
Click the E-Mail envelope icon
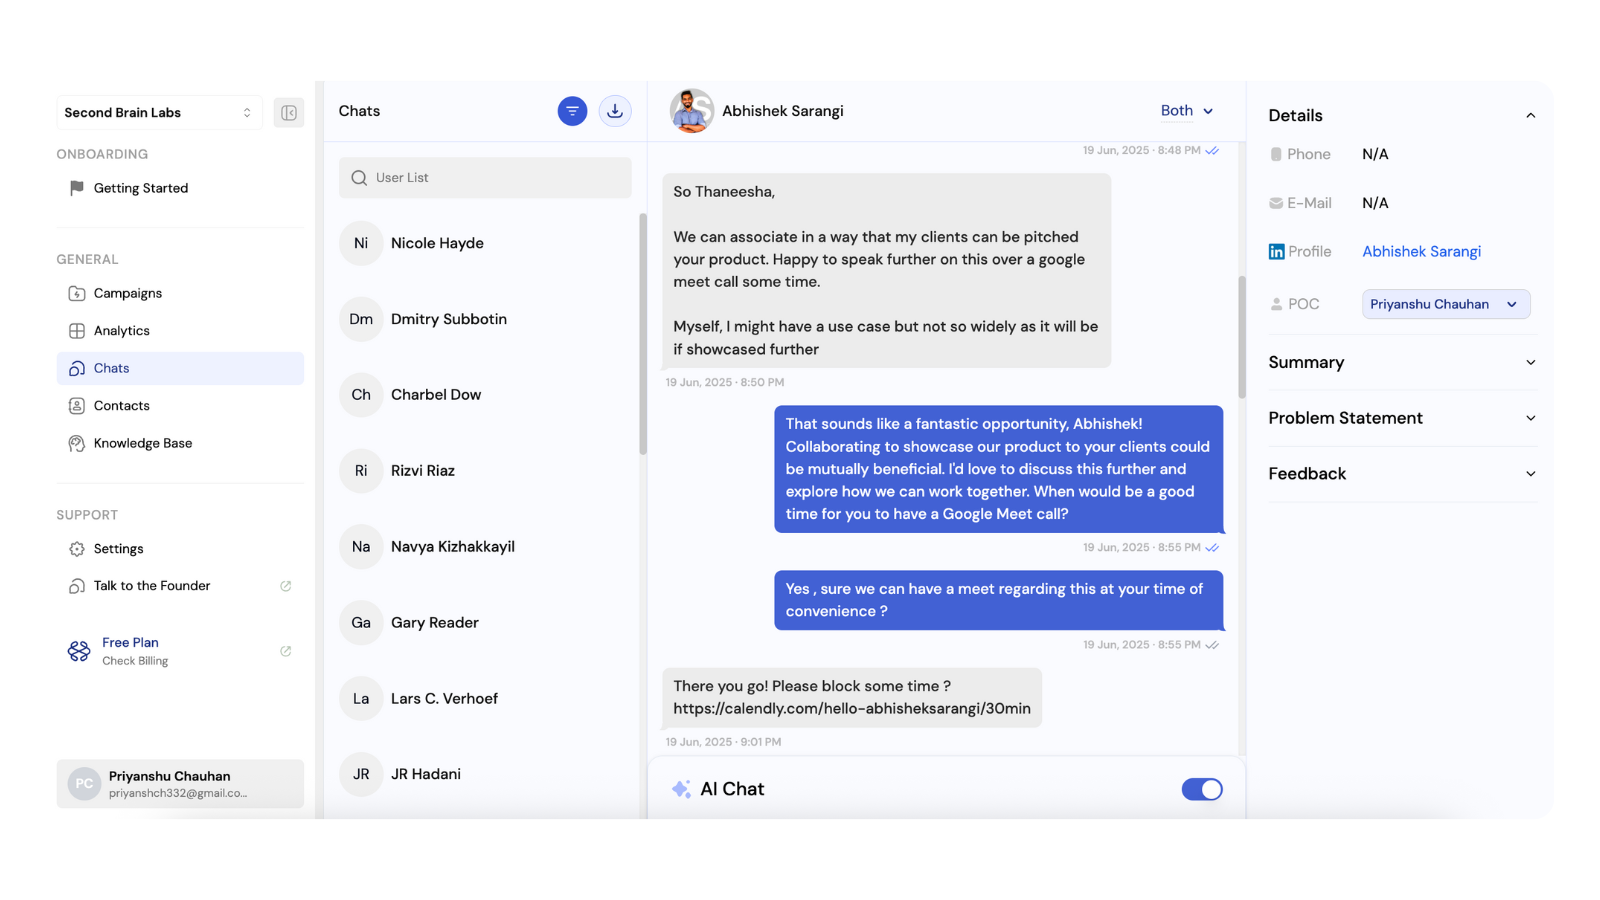coord(1276,203)
